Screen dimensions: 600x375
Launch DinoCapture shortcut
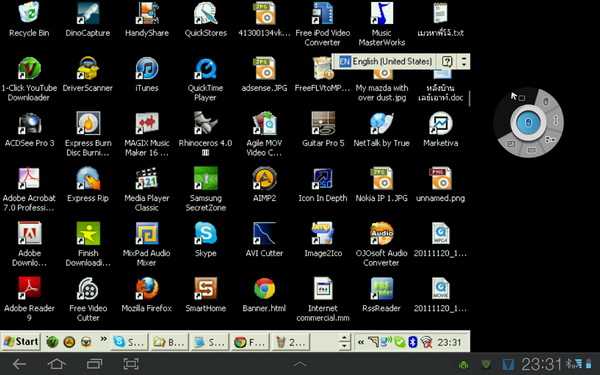click(x=88, y=19)
